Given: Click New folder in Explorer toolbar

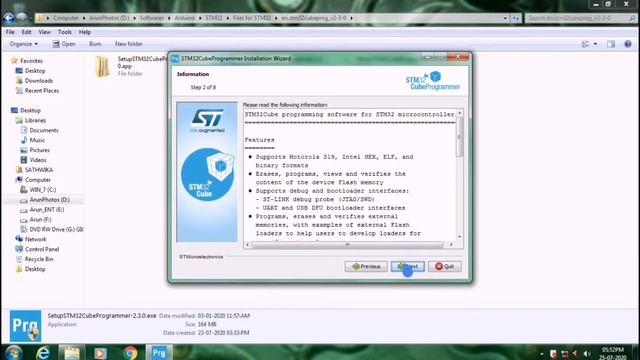Looking at the screenshot, I should [x=129, y=44].
